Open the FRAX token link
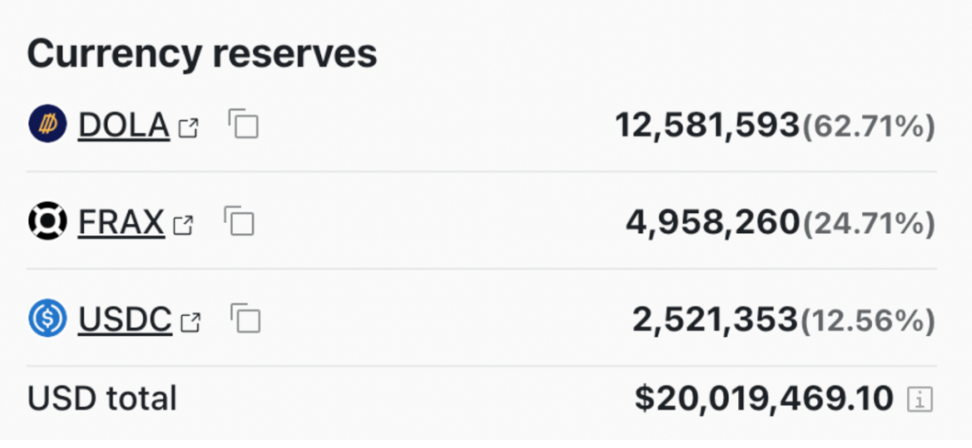 tap(121, 222)
